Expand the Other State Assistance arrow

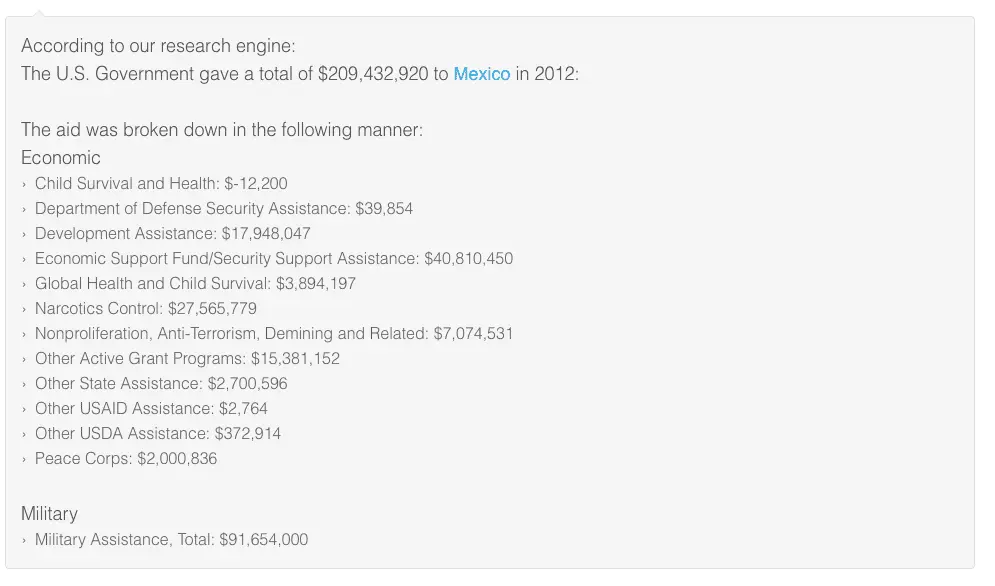coord(24,384)
